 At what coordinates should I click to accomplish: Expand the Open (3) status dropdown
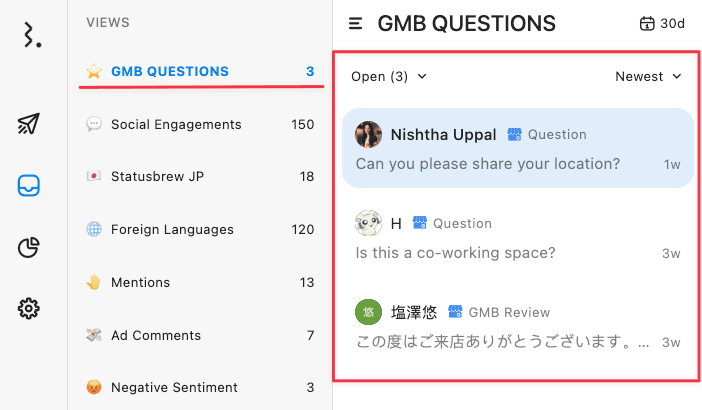pos(389,76)
